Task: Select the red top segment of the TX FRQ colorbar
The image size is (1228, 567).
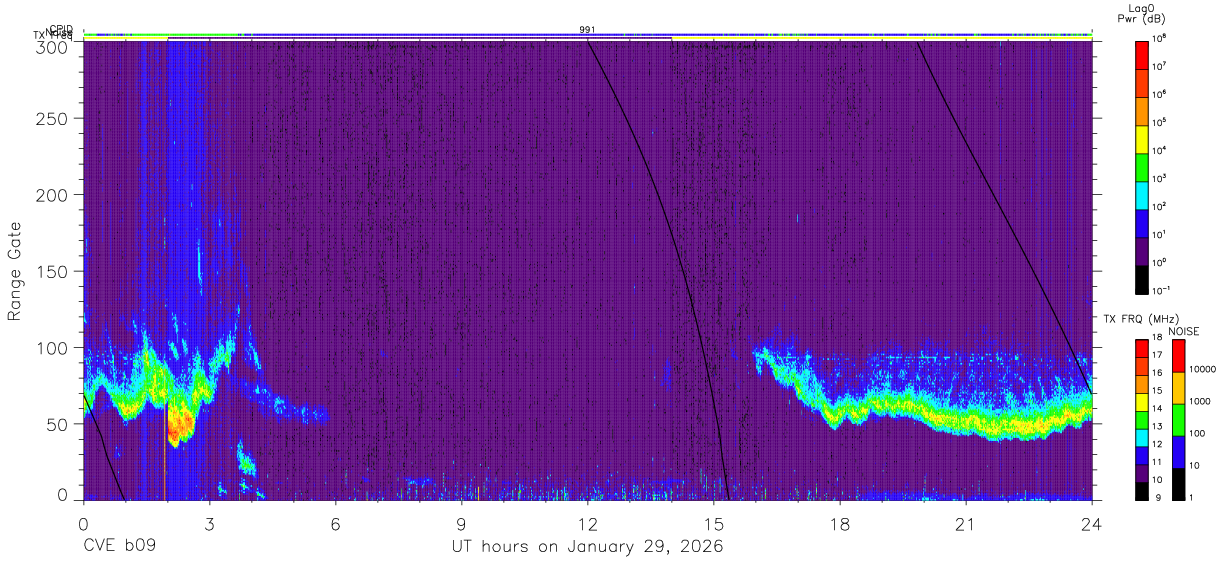Action: pyautogui.click(x=1143, y=350)
